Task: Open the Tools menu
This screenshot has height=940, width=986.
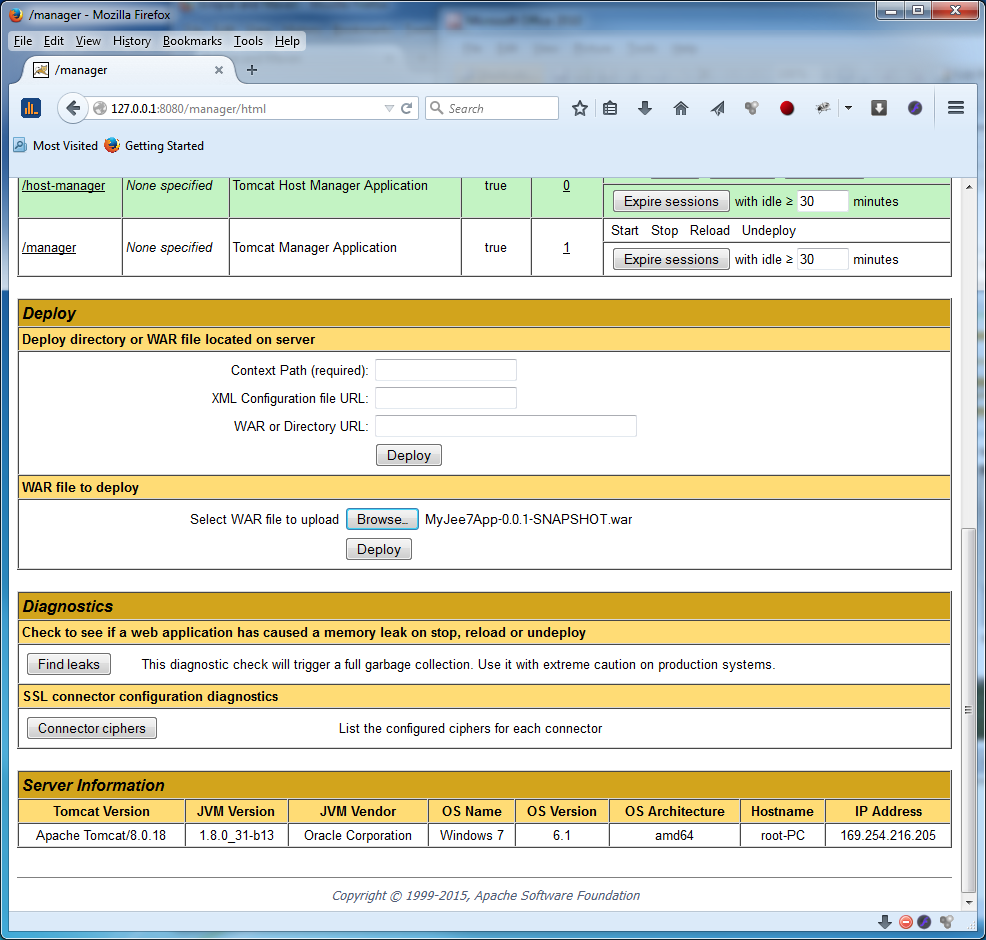Action: [x=248, y=41]
